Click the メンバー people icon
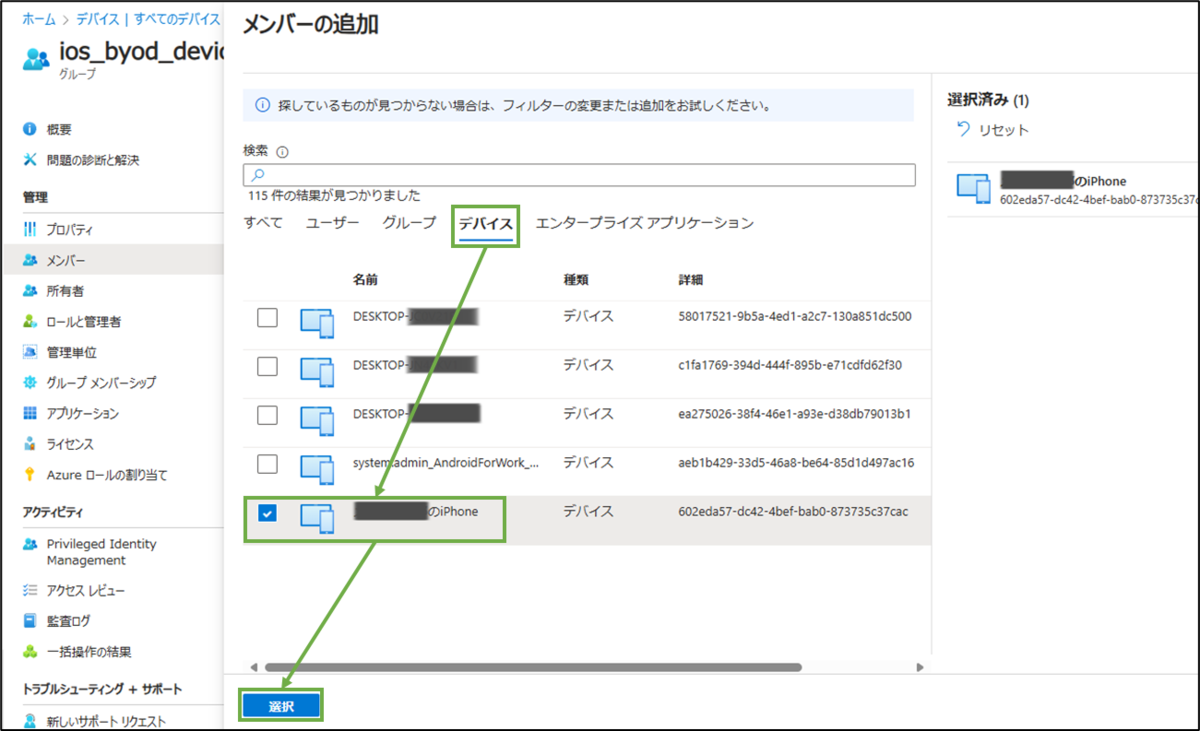Viewport: 1200px width, 731px height. coord(30,261)
